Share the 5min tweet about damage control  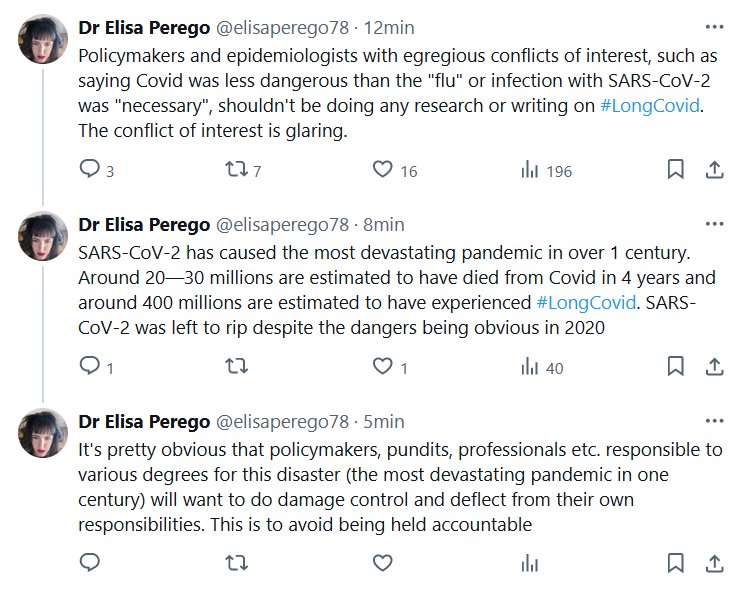pos(714,564)
